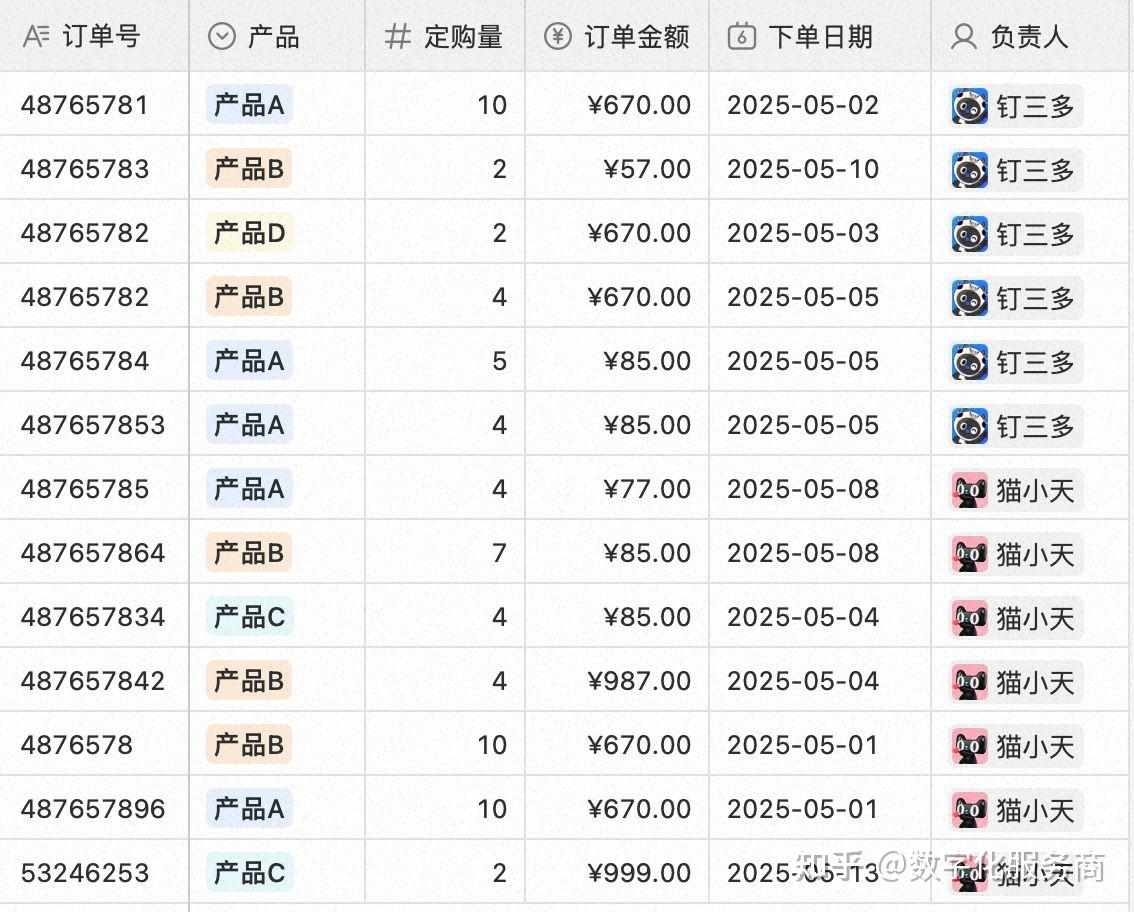
Task: Click the ¥987.00 amount cell
Action: click(617, 681)
